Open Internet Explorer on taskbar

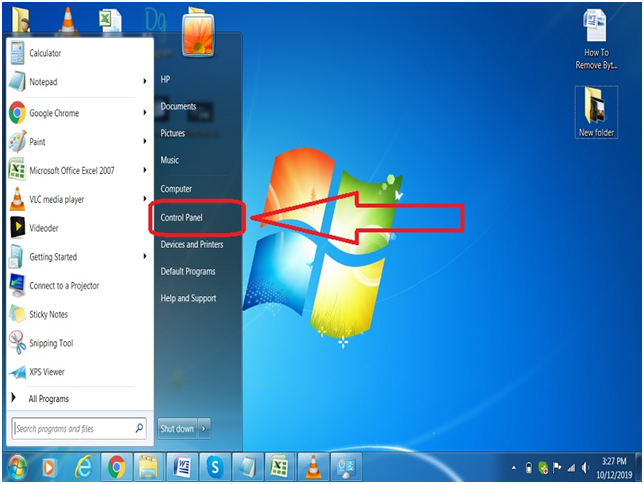tap(83, 467)
